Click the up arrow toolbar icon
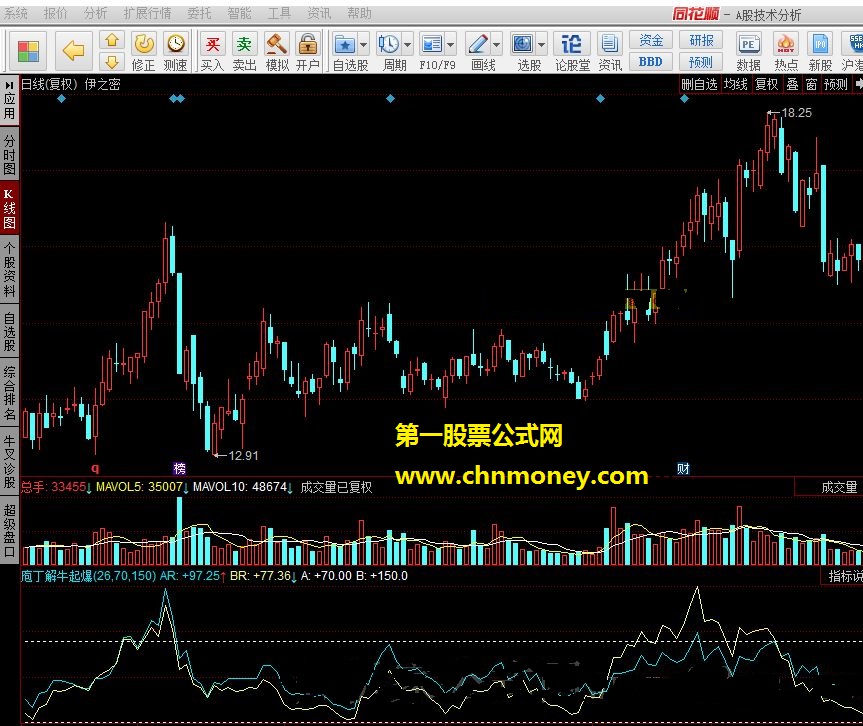The height and width of the screenshot is (726, 863). (x=112, y=40)
